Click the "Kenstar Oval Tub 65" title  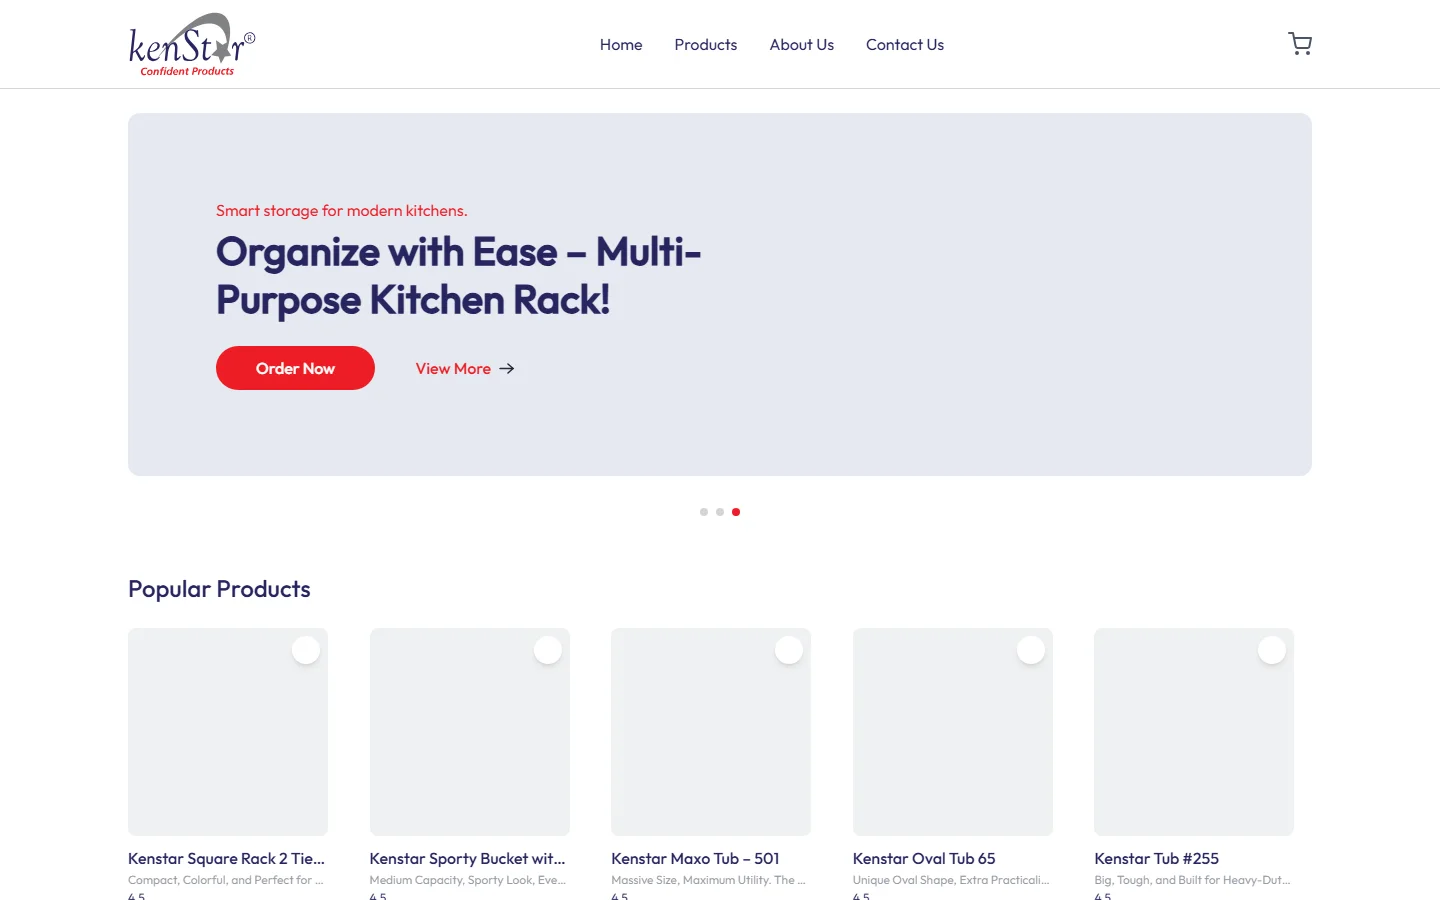click(x=924, y=859)
